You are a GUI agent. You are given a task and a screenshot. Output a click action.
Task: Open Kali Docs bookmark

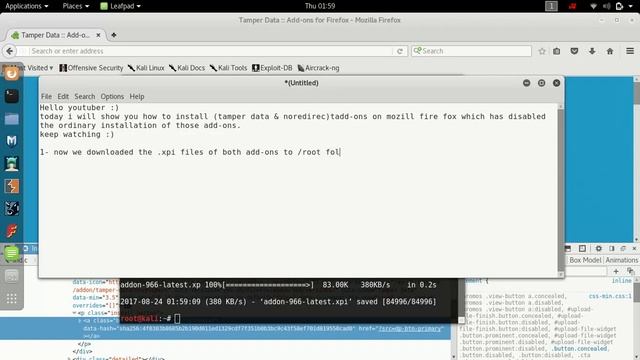(187, 68)
